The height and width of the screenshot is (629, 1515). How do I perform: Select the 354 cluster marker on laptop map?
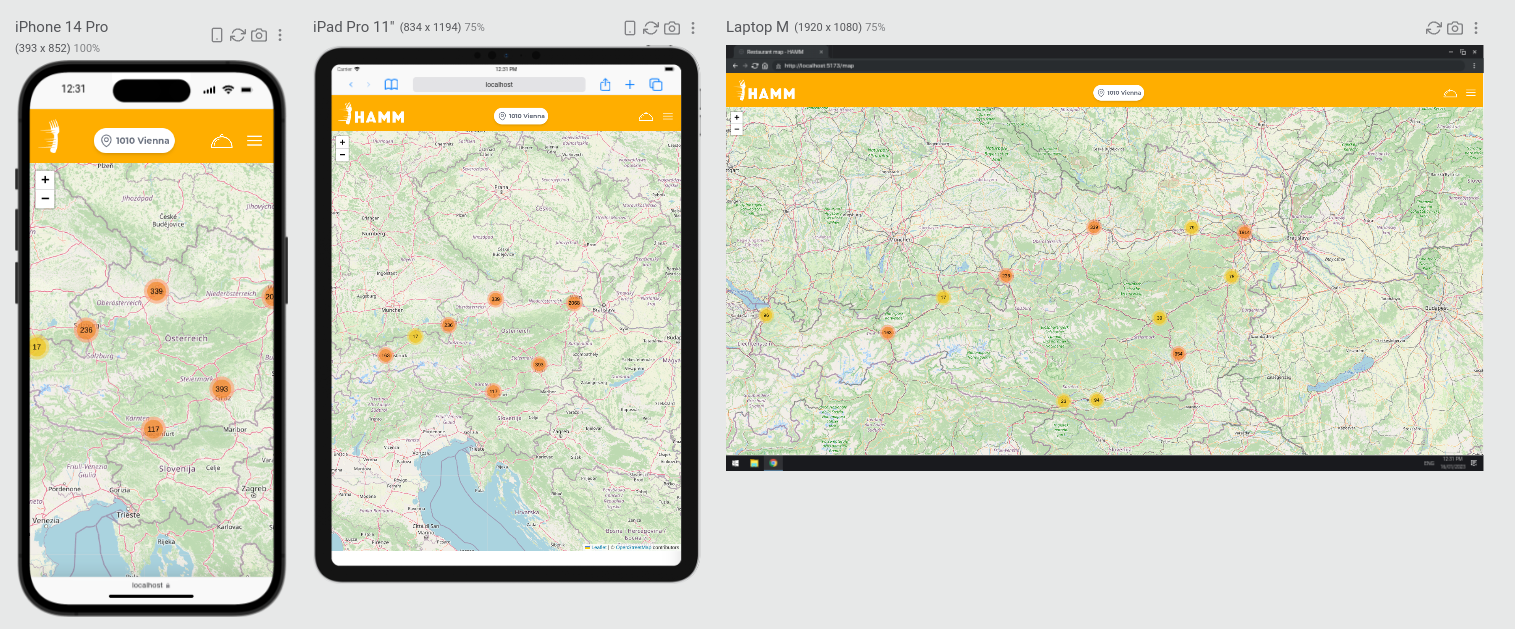tap(1178, 353)
